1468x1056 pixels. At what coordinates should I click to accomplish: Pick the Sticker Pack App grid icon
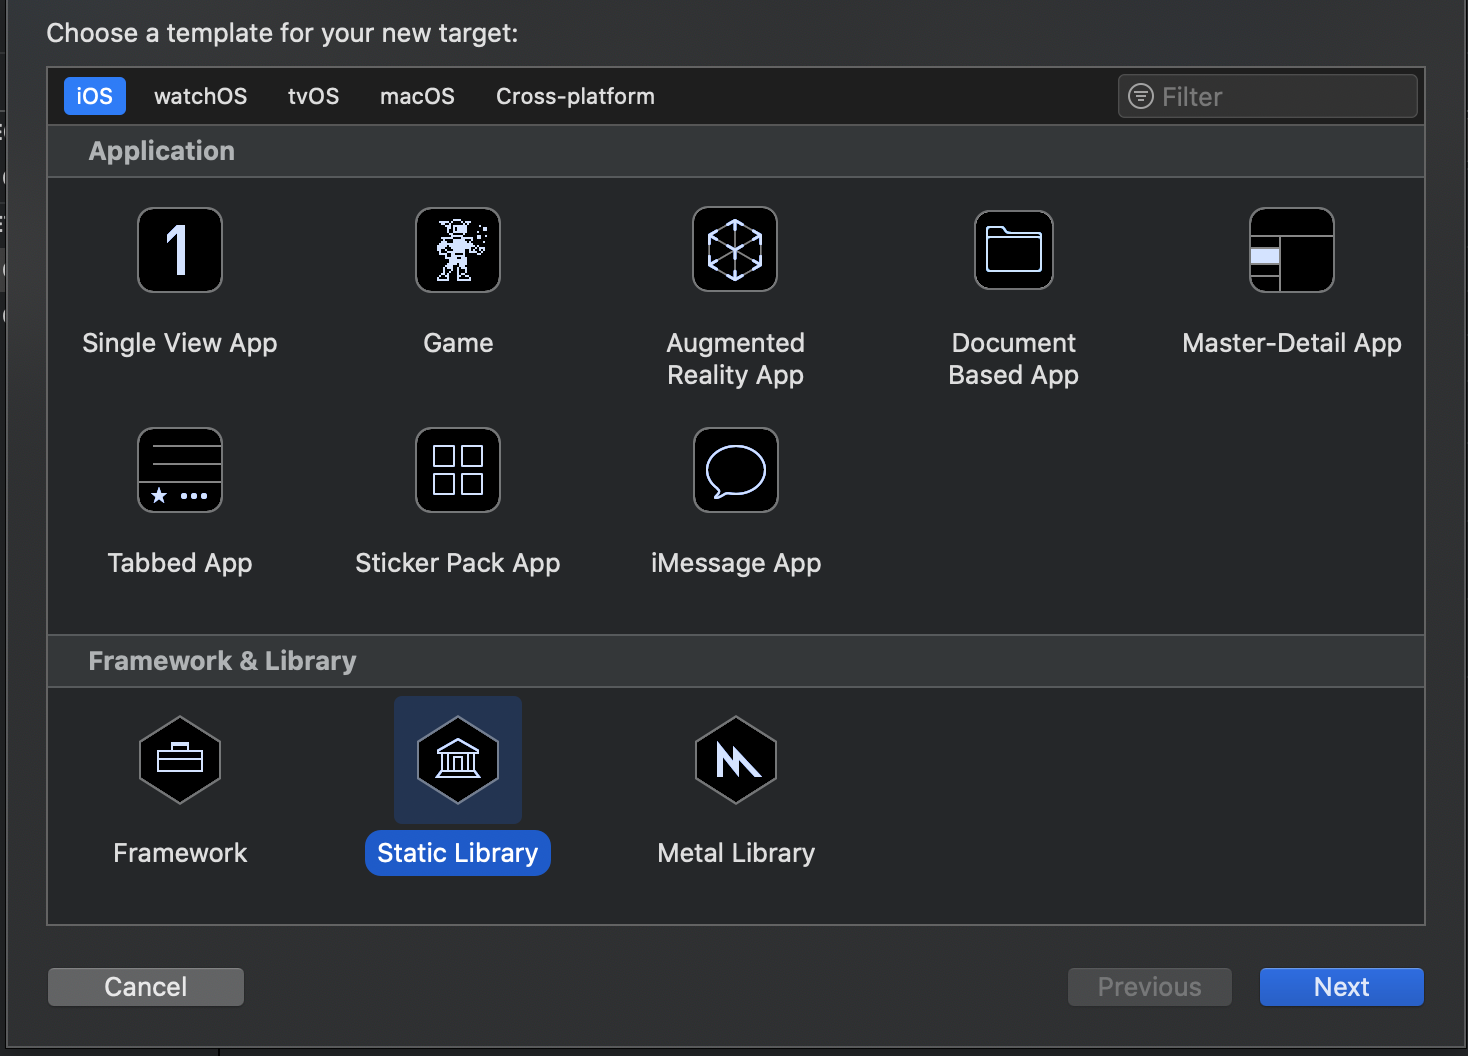[x=458, y=470]
